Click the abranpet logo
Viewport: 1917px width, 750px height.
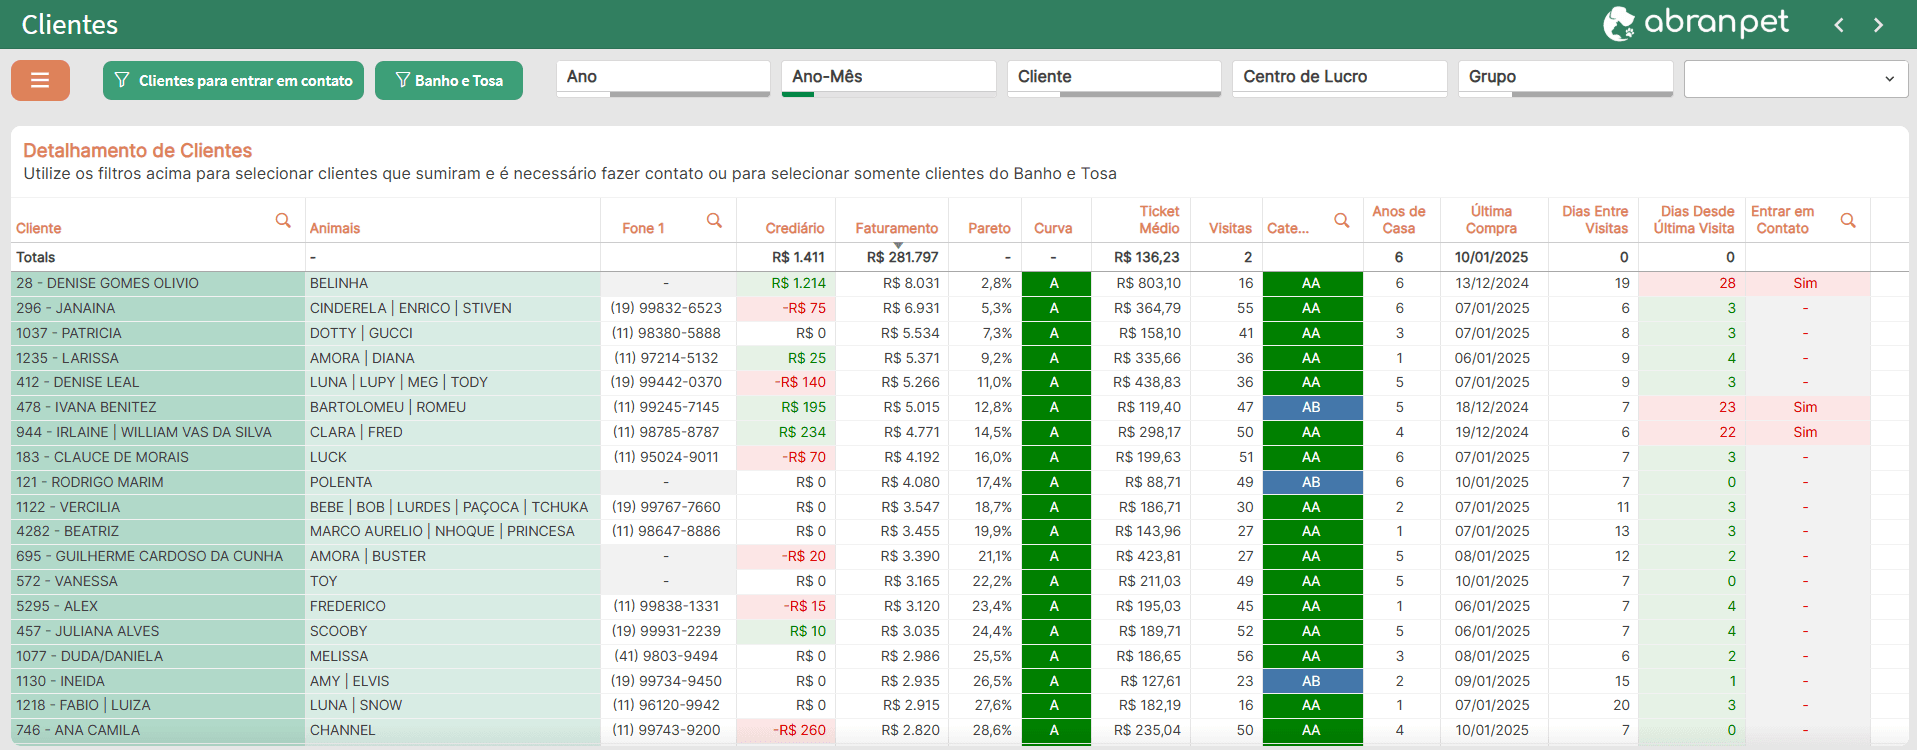coord(1695,23)
